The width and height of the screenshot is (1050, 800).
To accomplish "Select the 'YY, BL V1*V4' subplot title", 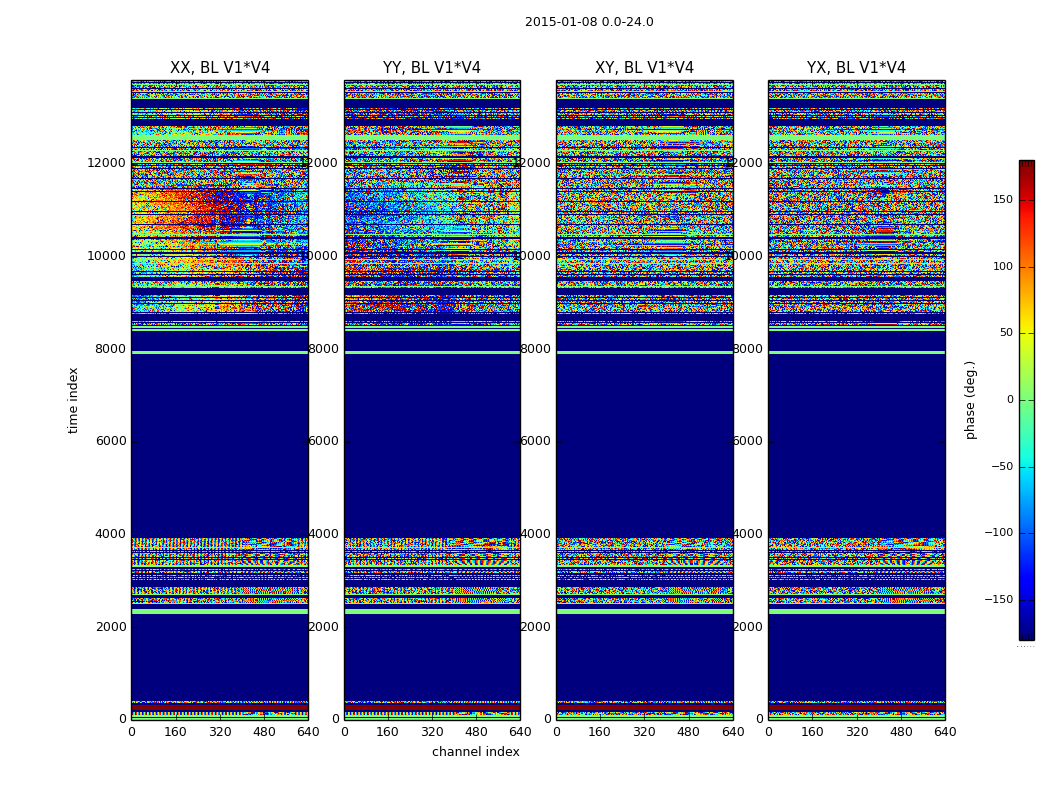I will pos(432,68).
